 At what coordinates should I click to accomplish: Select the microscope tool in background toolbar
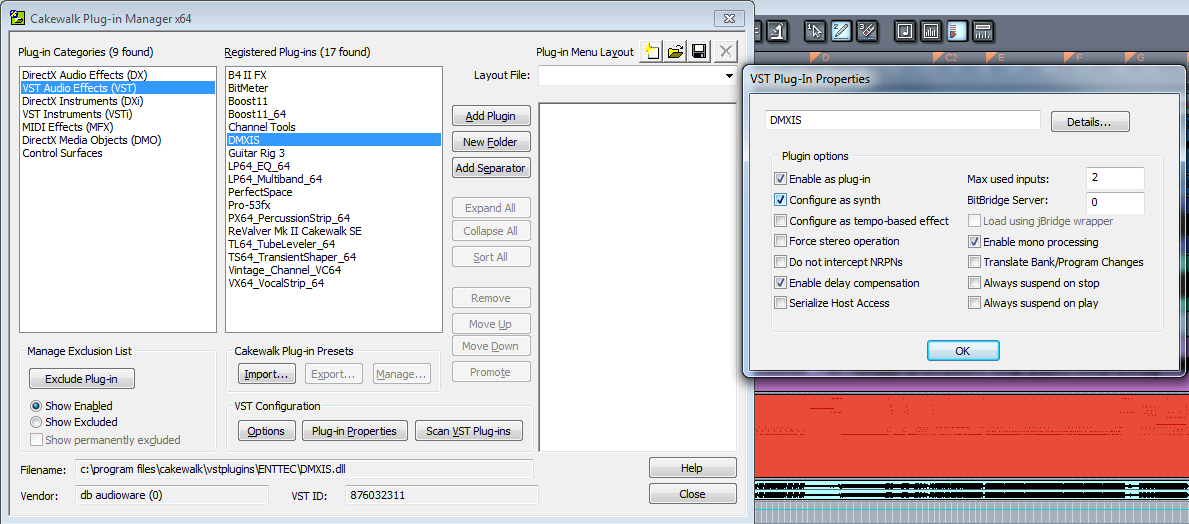coord(778,31)
